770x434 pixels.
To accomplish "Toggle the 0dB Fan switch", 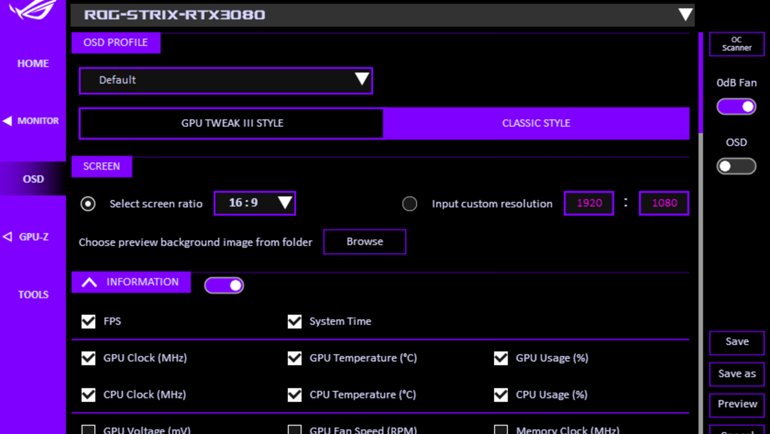I will point(736,107).
